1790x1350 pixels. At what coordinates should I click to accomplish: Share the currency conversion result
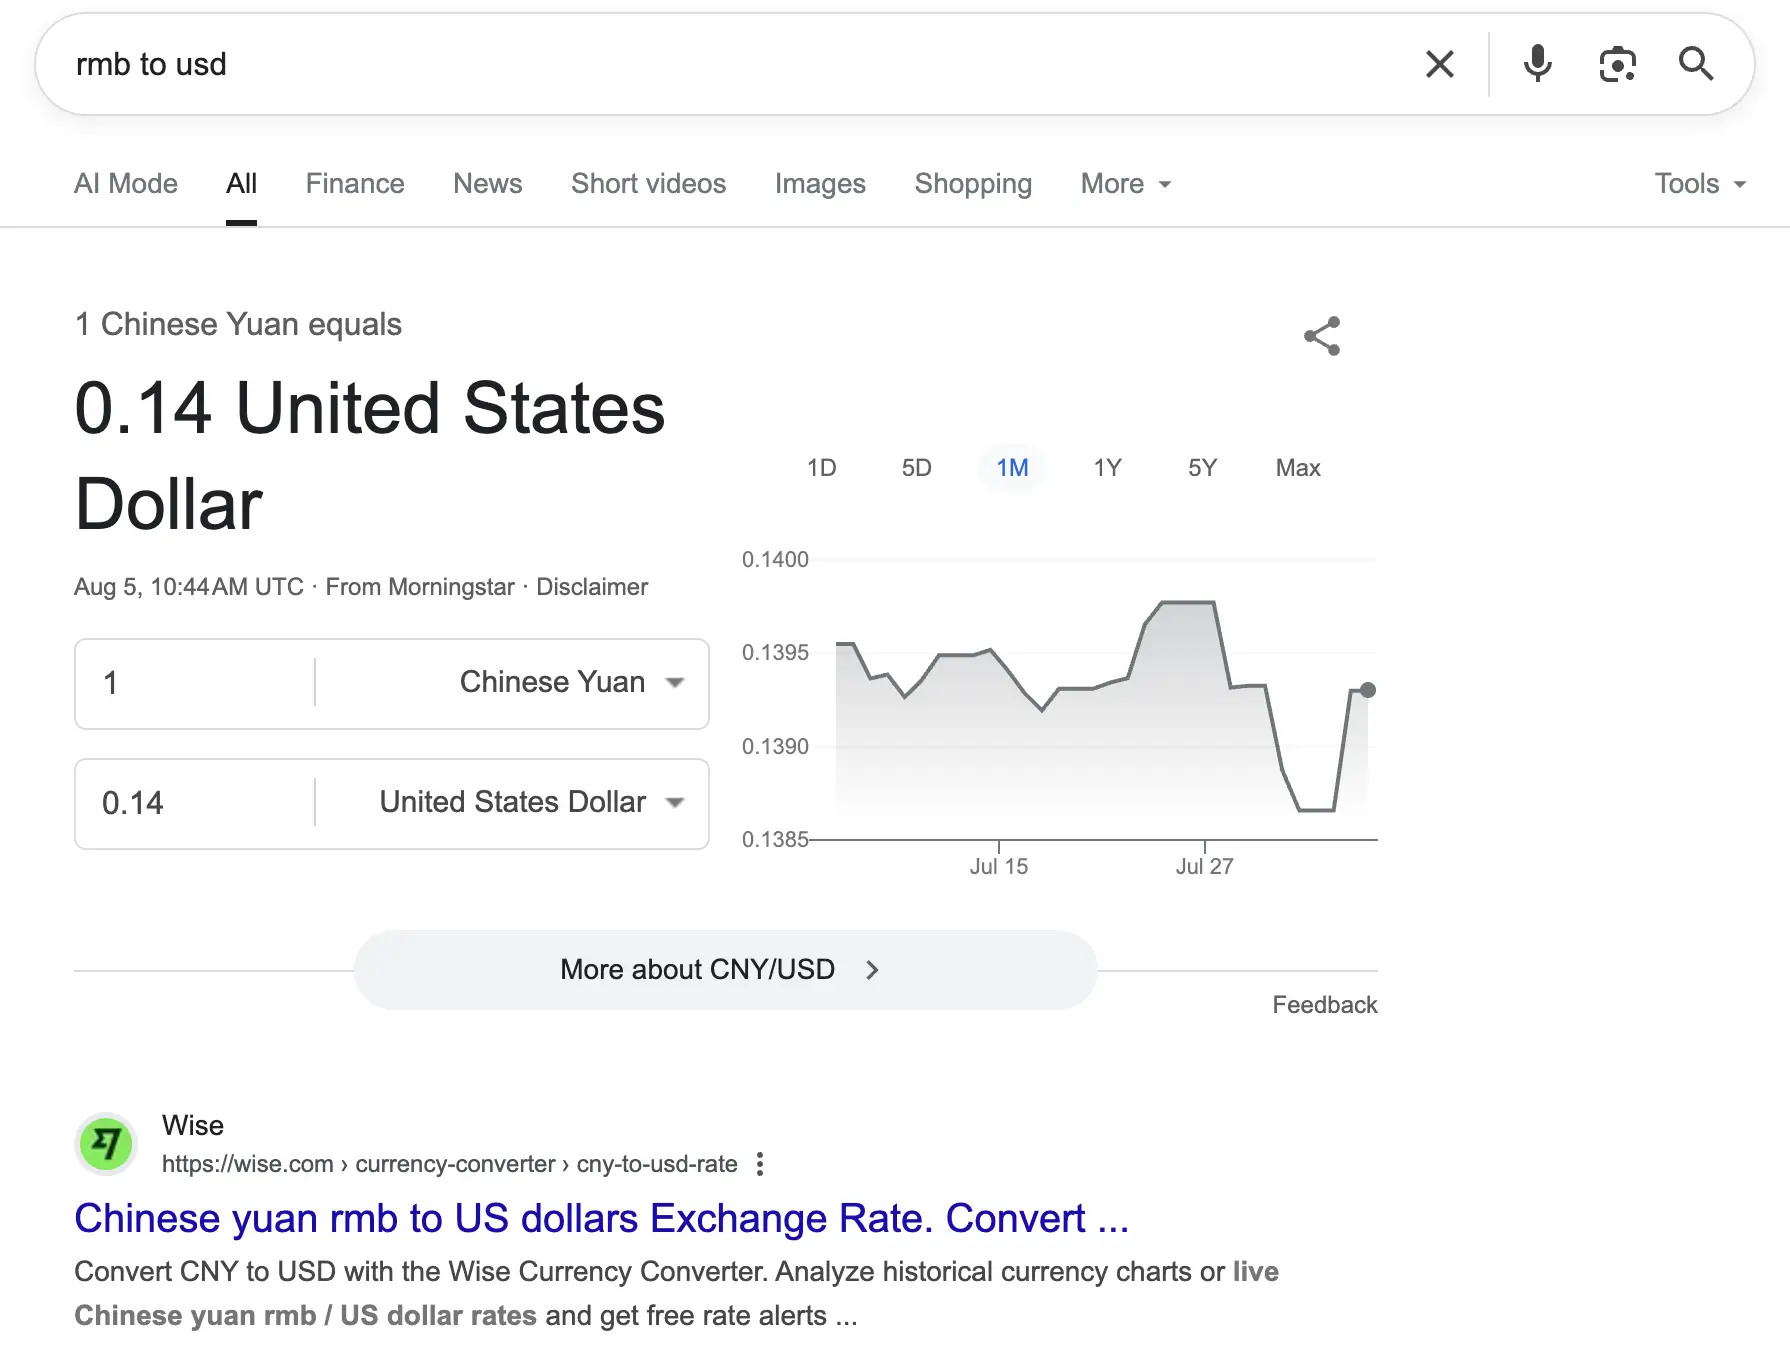pyautogui.click(x=1322, y=336)
